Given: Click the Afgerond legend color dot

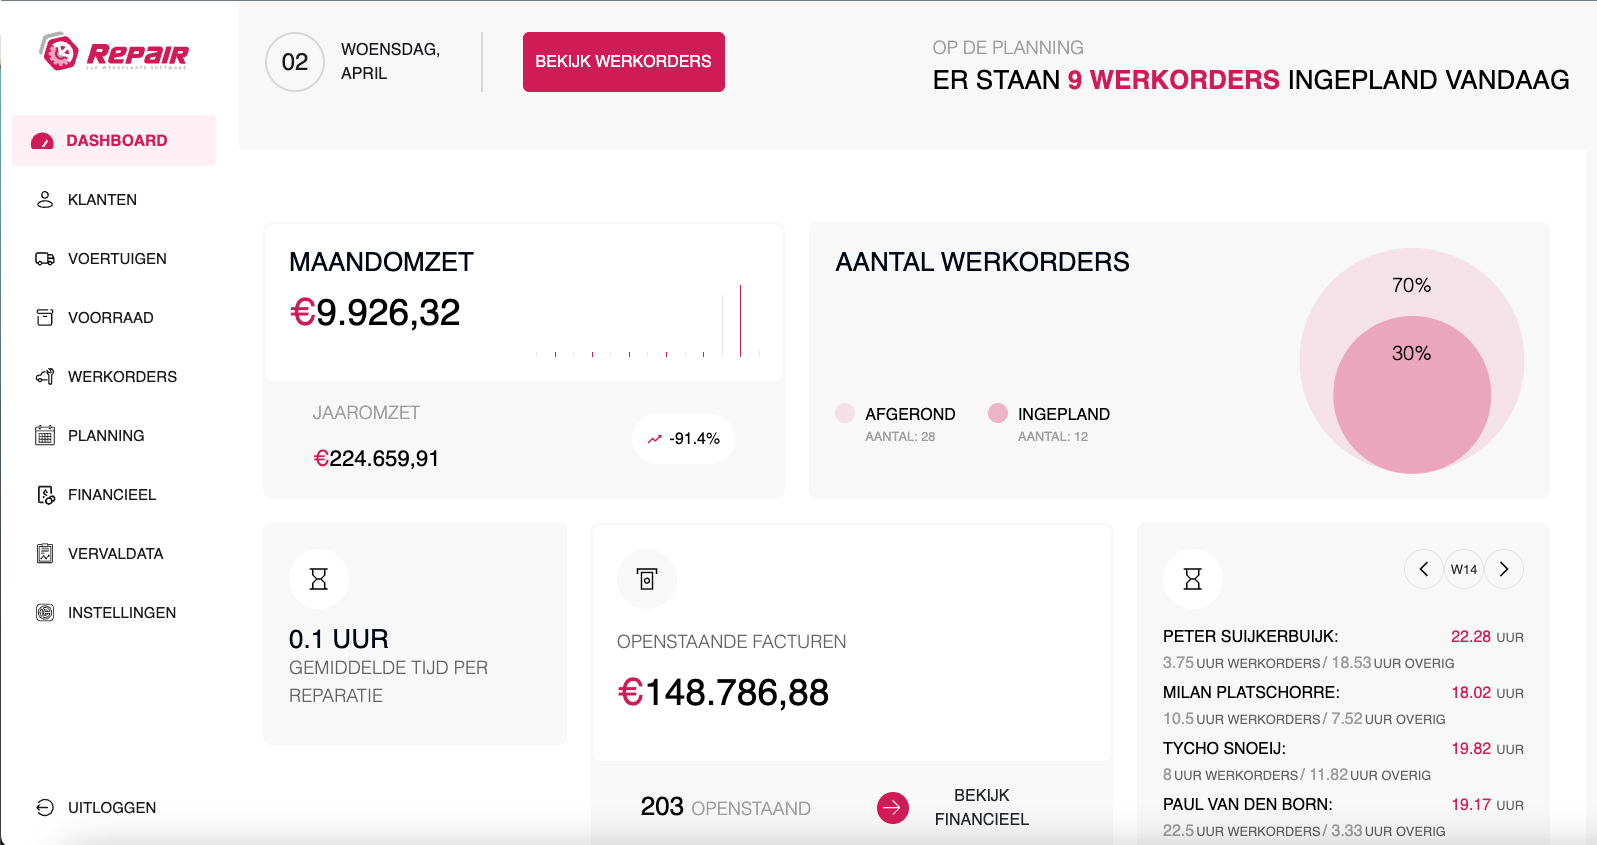Looking at the screenshot, I should click(845, 413).
